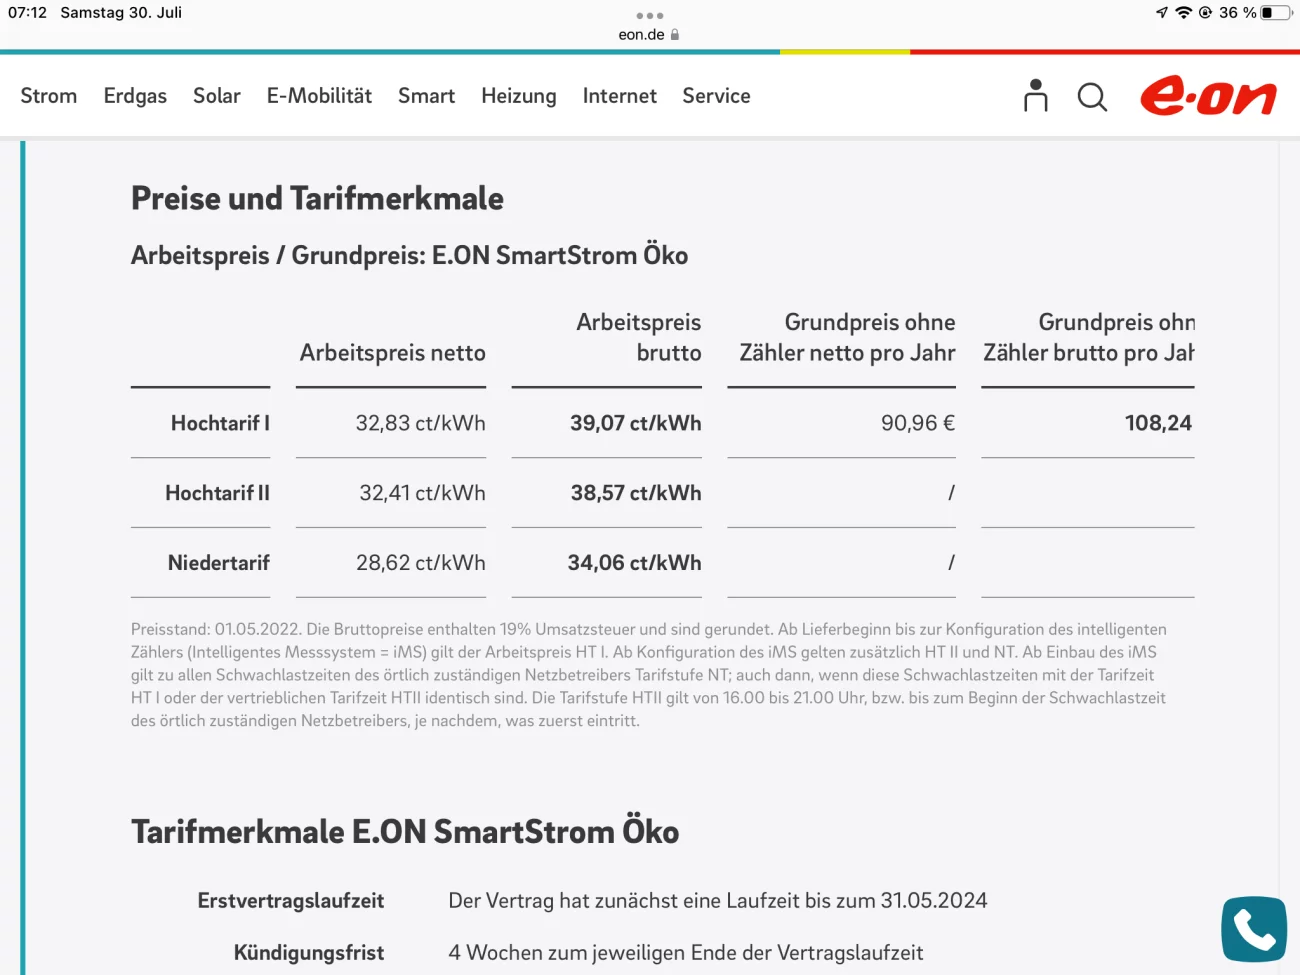Click the 38,57 ct/kWh value
The width and height of the screenshot is (1300, 975).
(x=636, y=493)
